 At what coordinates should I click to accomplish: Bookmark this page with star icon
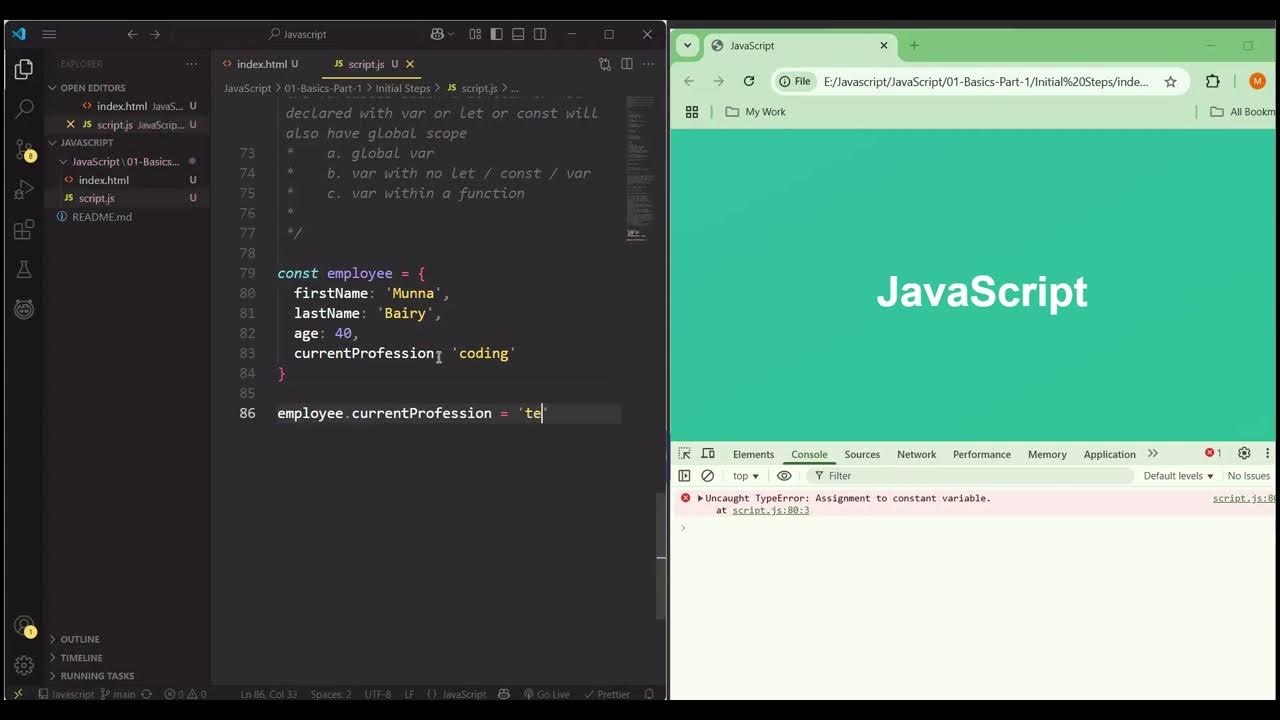coord(1170,81)
